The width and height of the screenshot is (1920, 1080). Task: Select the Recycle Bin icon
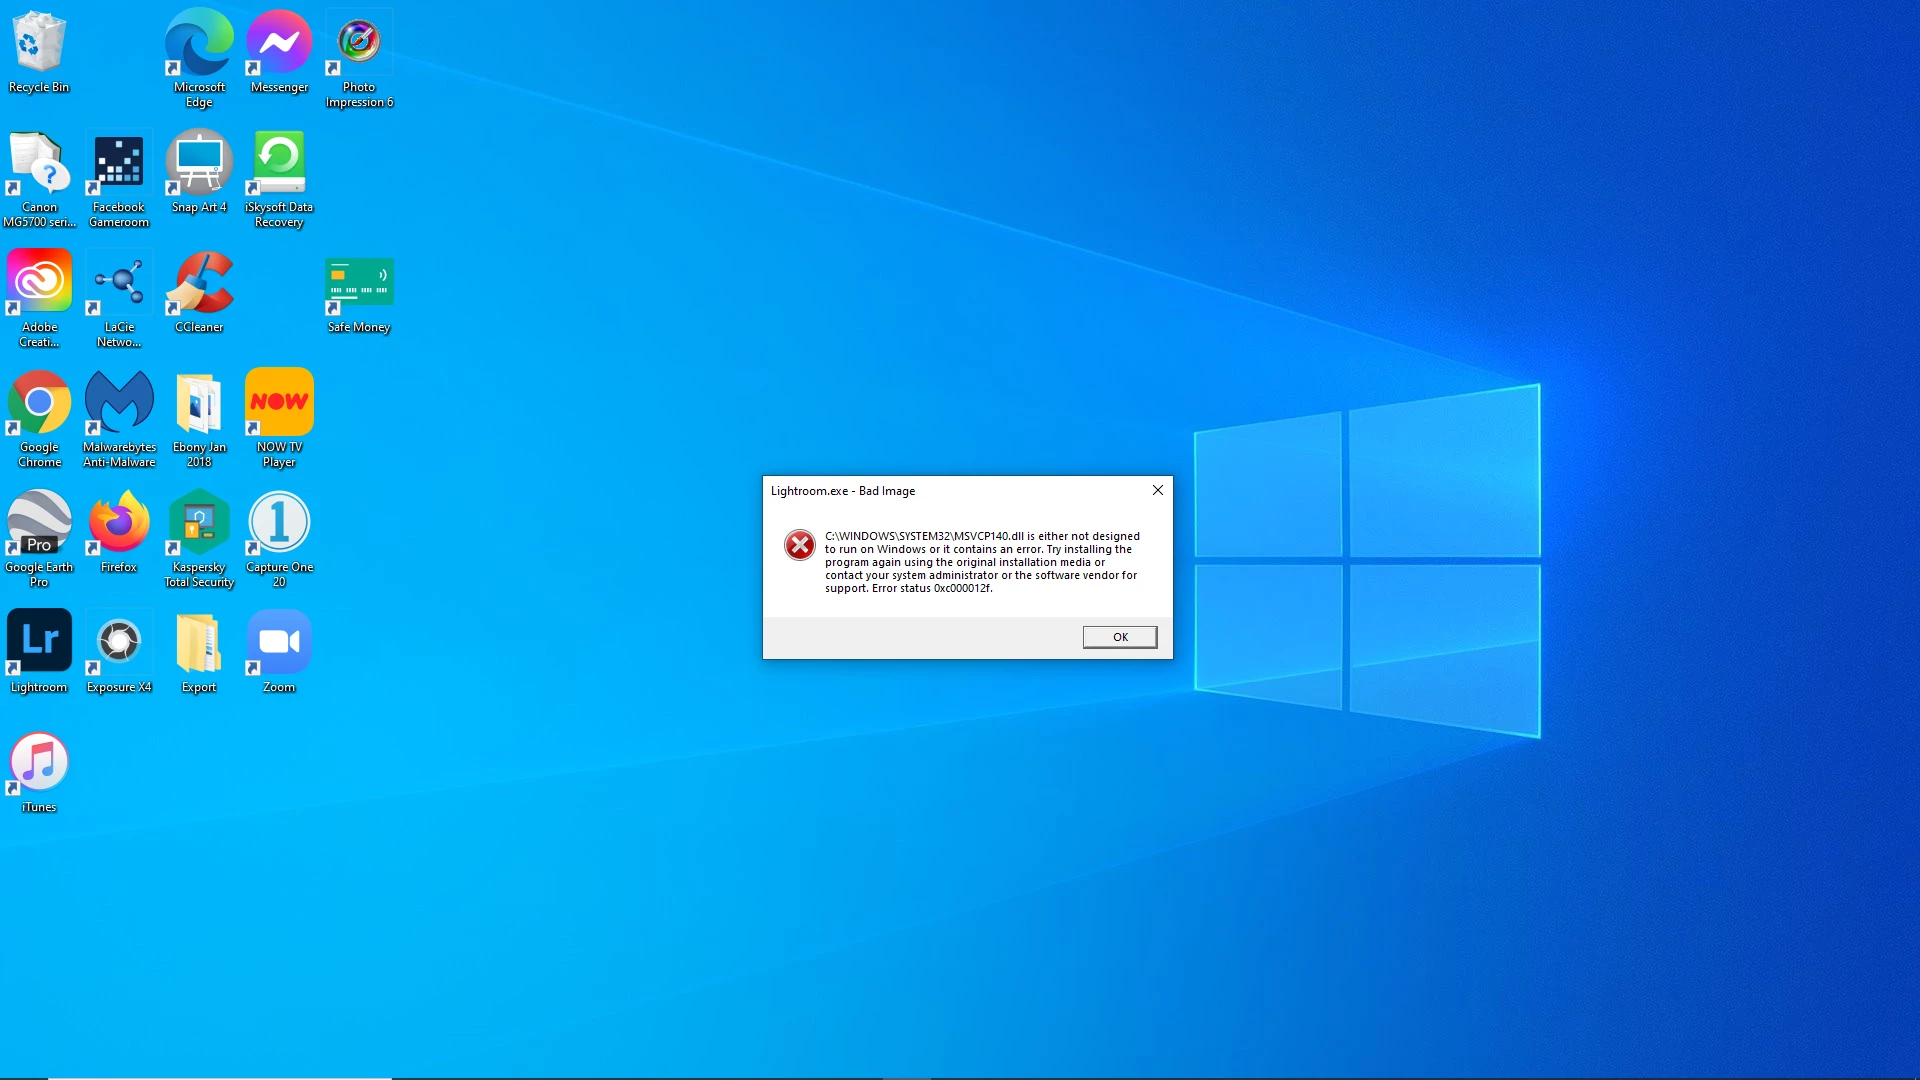pyautogui.click(x=39, y=42)
